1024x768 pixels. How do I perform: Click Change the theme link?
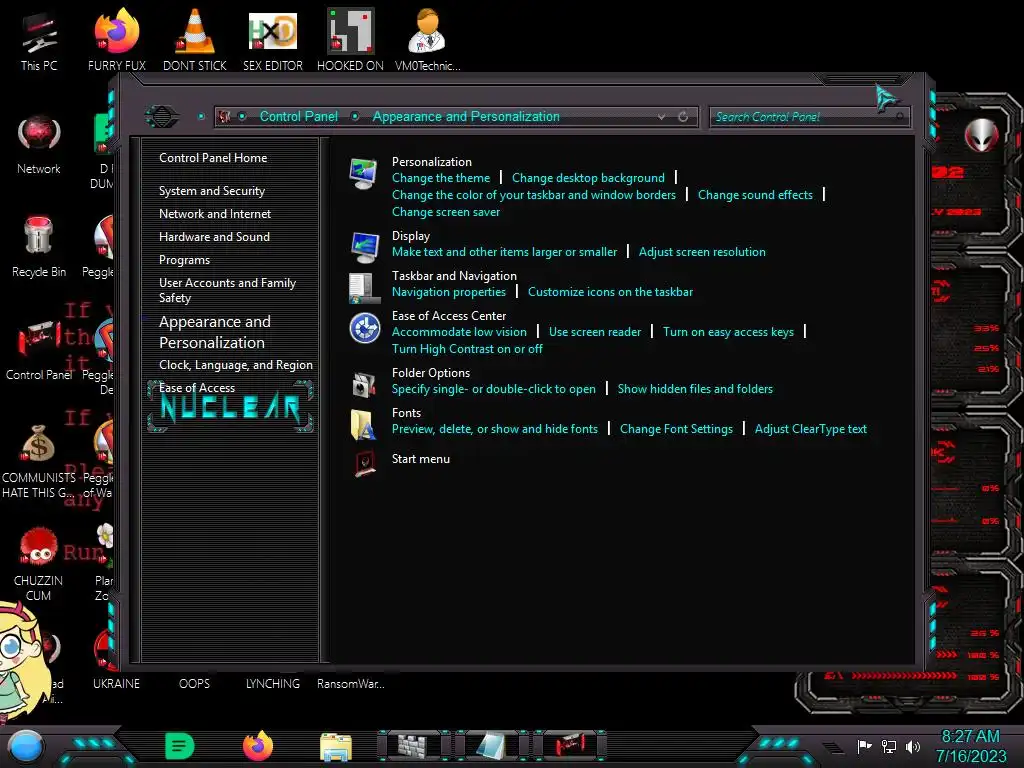441,178
